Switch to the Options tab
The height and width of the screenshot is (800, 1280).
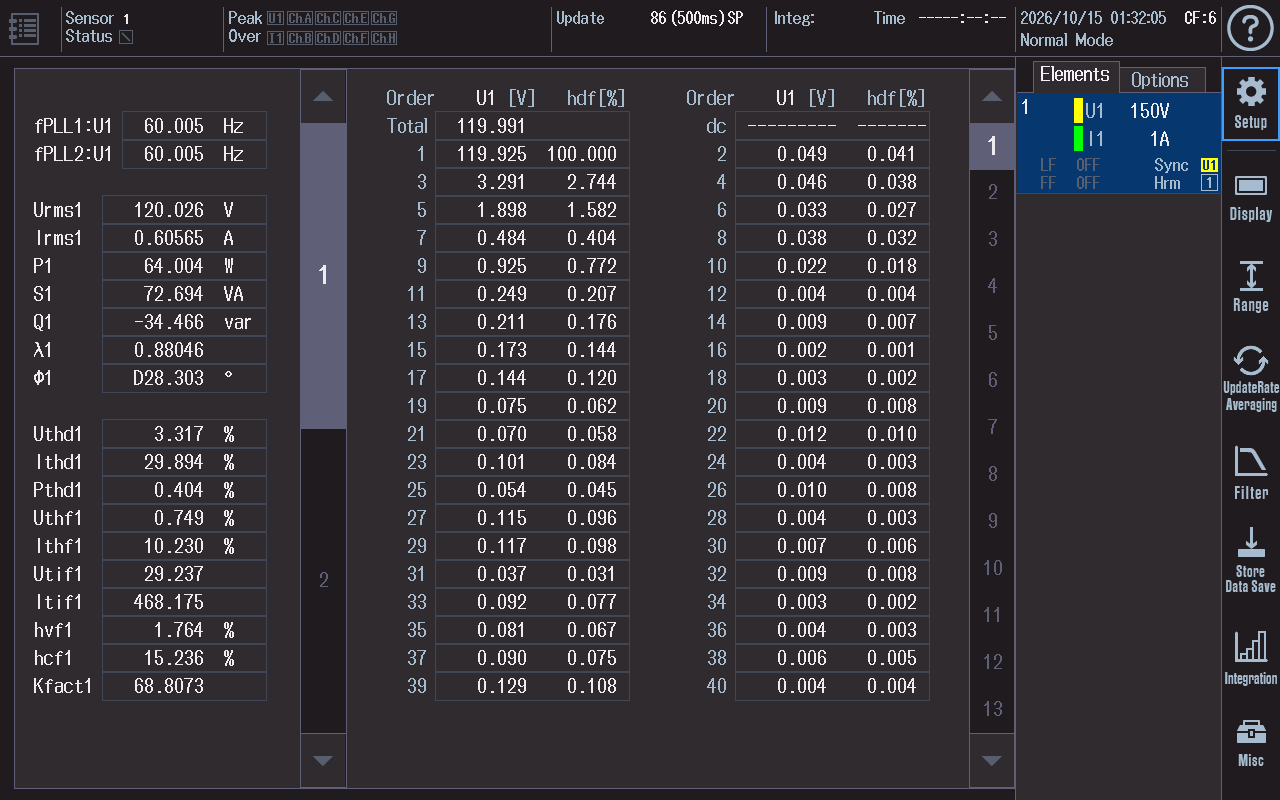[x=1160, y=80]
